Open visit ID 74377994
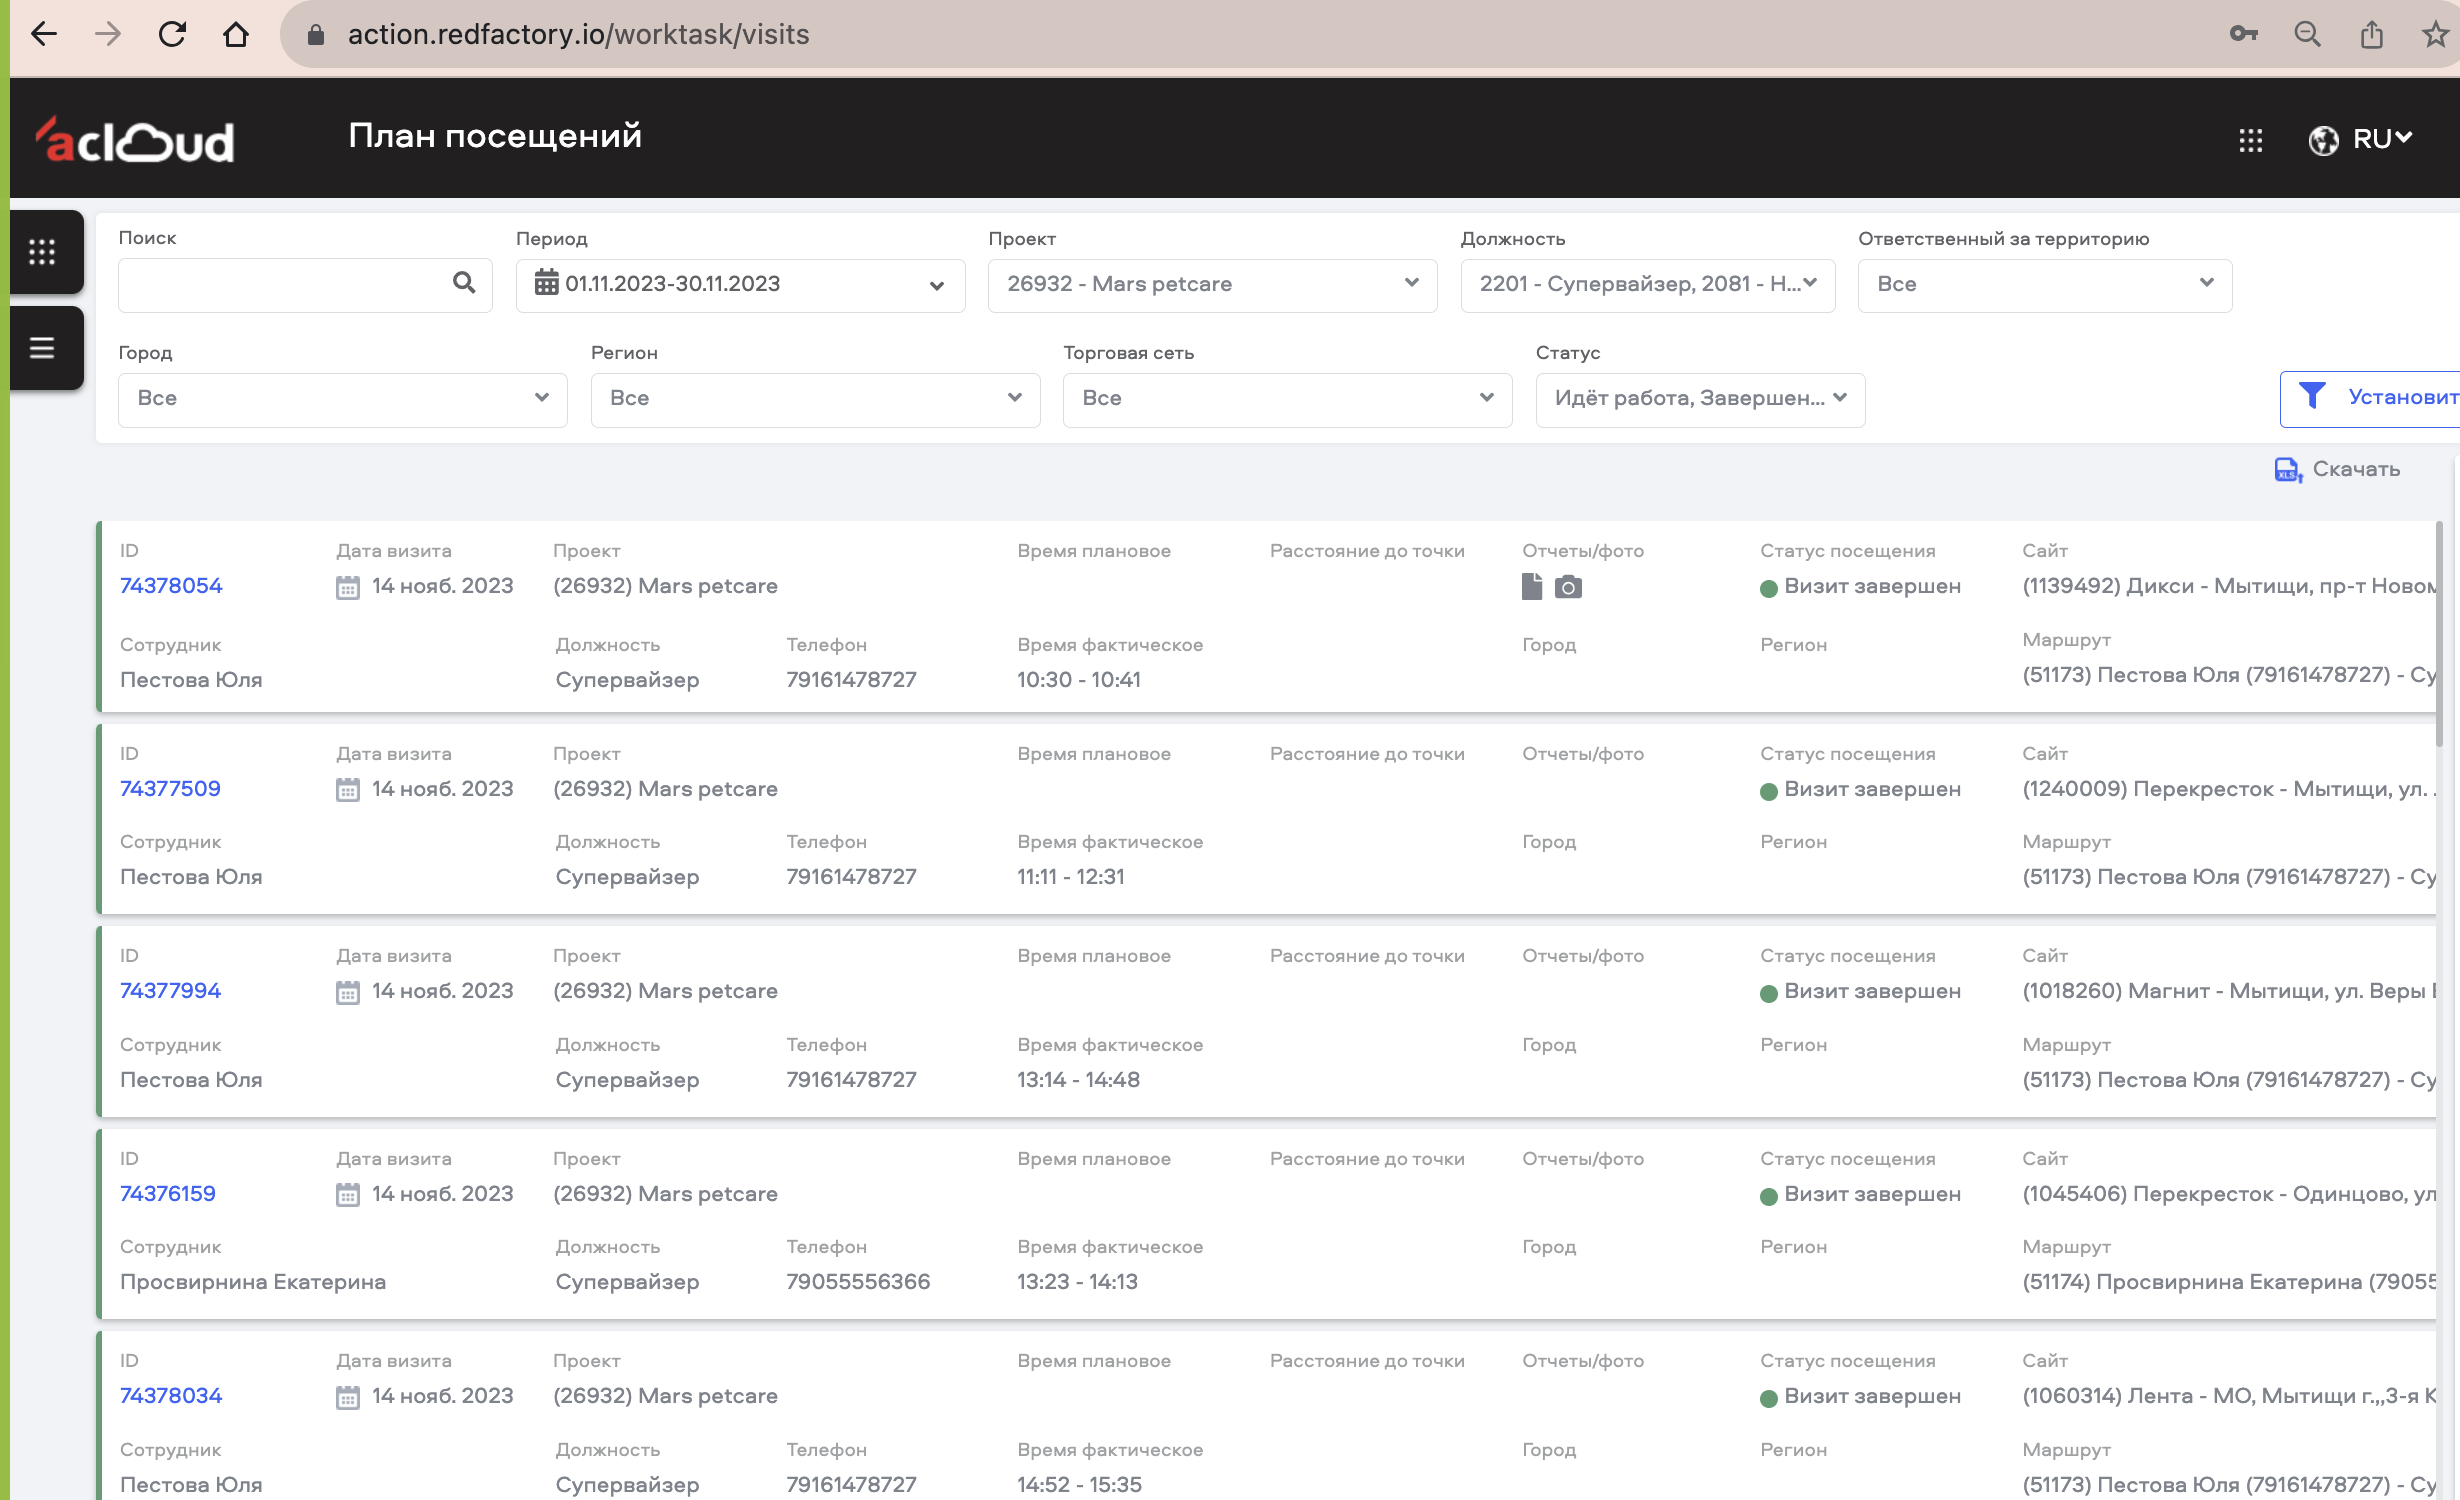Viewport: 2460px width, 1500px height. [x=170, y=991]
